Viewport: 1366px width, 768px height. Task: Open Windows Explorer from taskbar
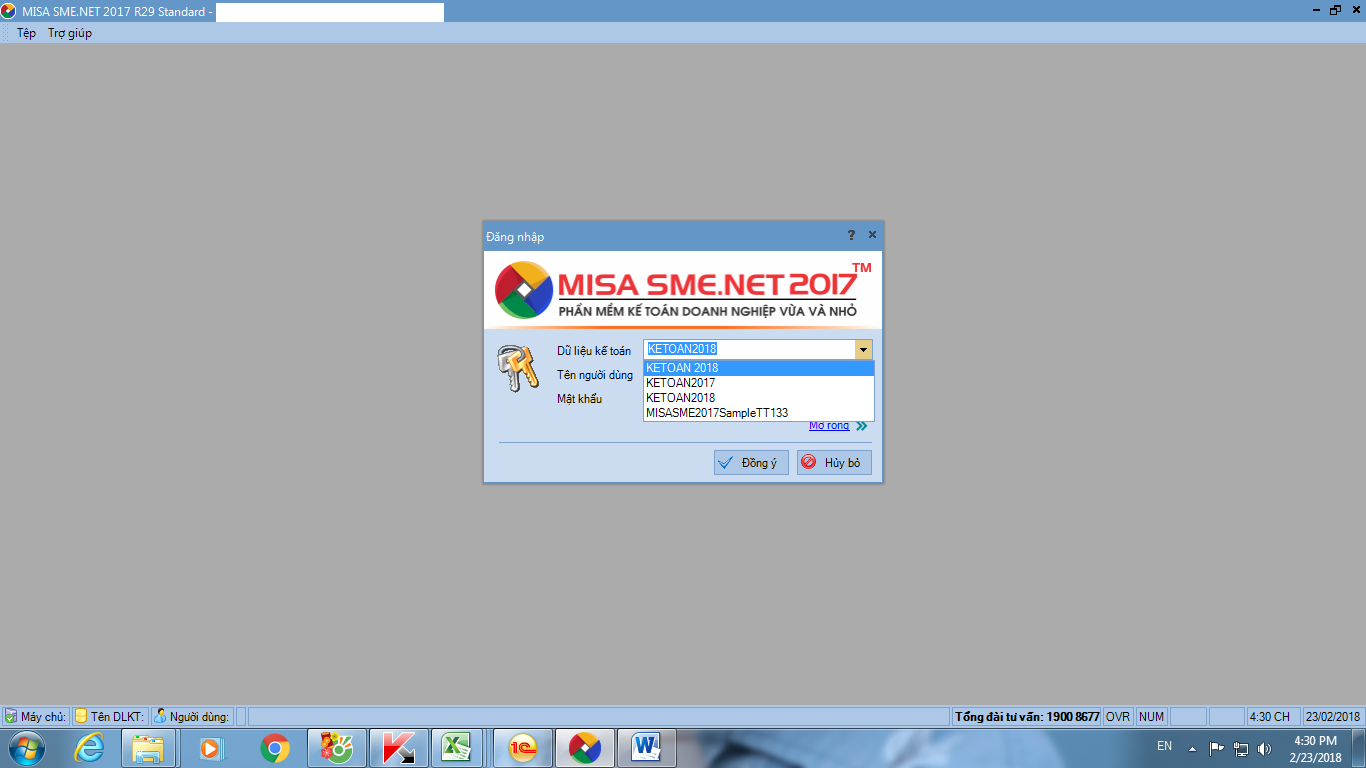(x=148, y=748)
